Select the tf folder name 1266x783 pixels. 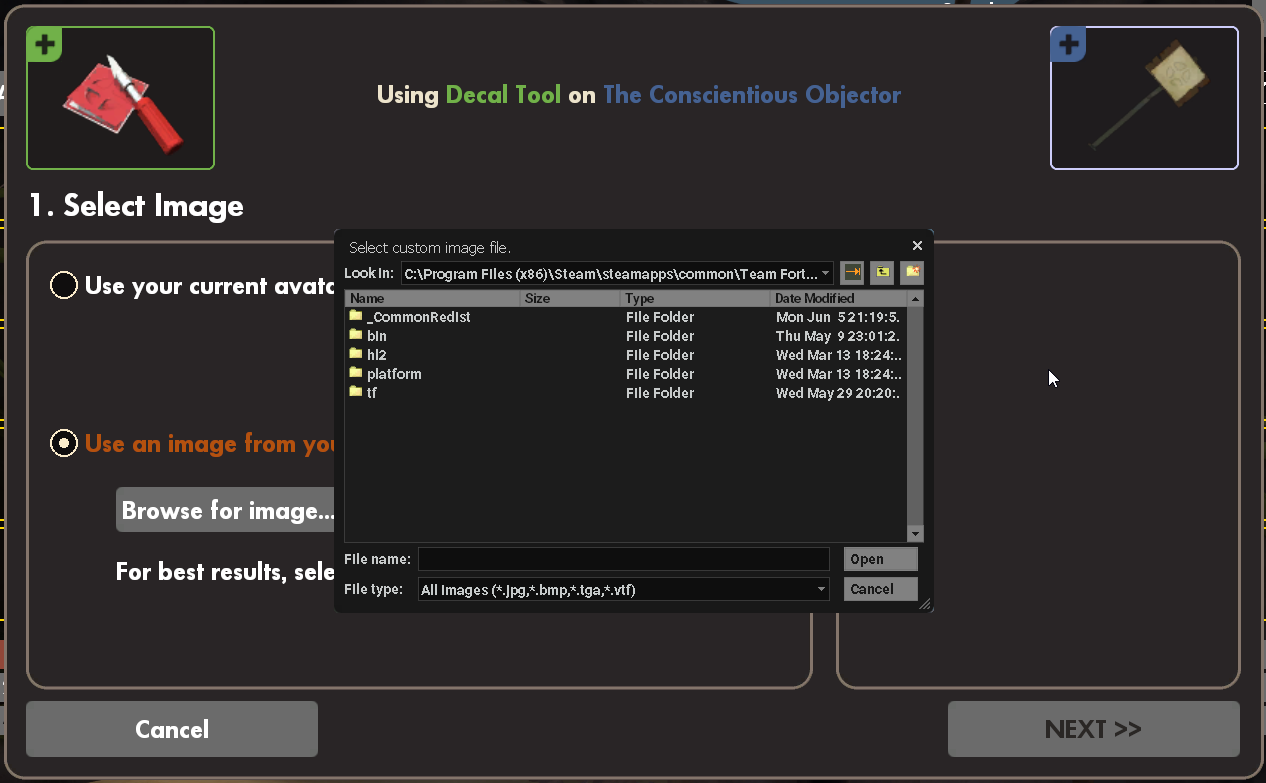click(x=372, y=393)
